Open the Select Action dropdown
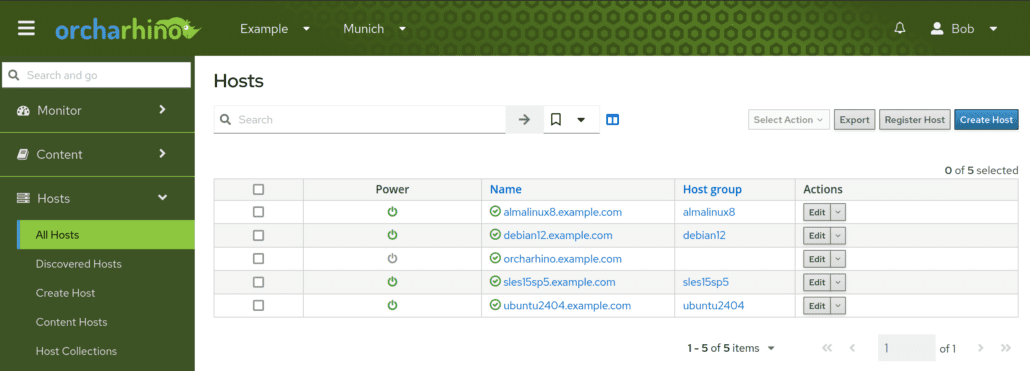 point(789,120)
